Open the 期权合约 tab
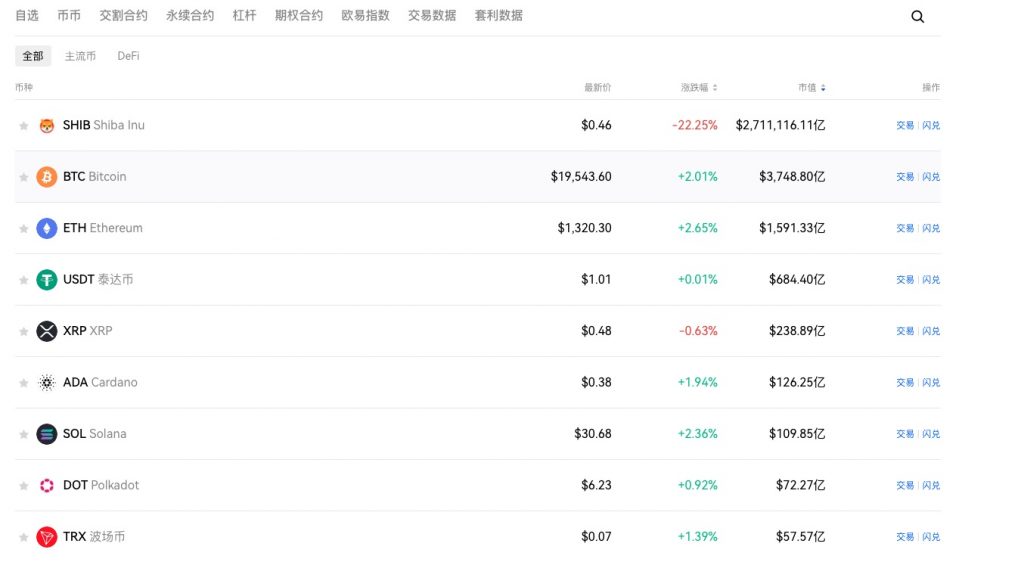 tap(299, 16)
